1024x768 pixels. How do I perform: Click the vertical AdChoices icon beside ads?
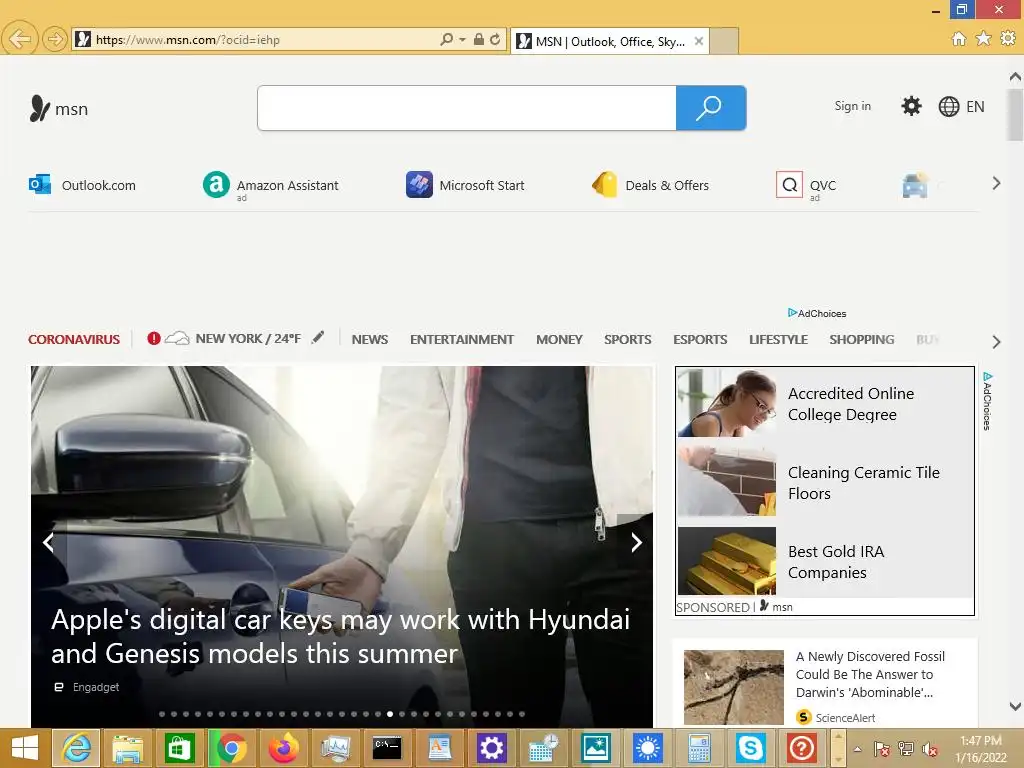pos(987,401)
